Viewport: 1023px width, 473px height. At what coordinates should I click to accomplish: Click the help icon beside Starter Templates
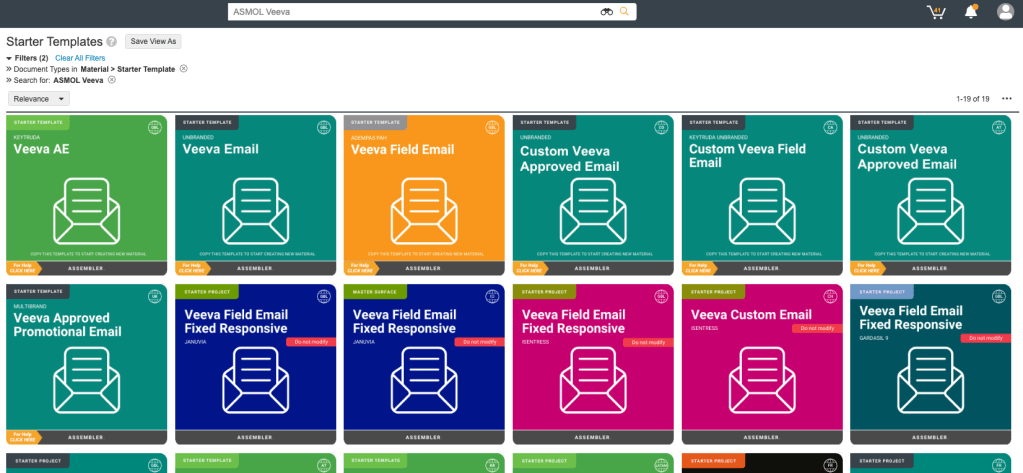click(x=112, y=42)
